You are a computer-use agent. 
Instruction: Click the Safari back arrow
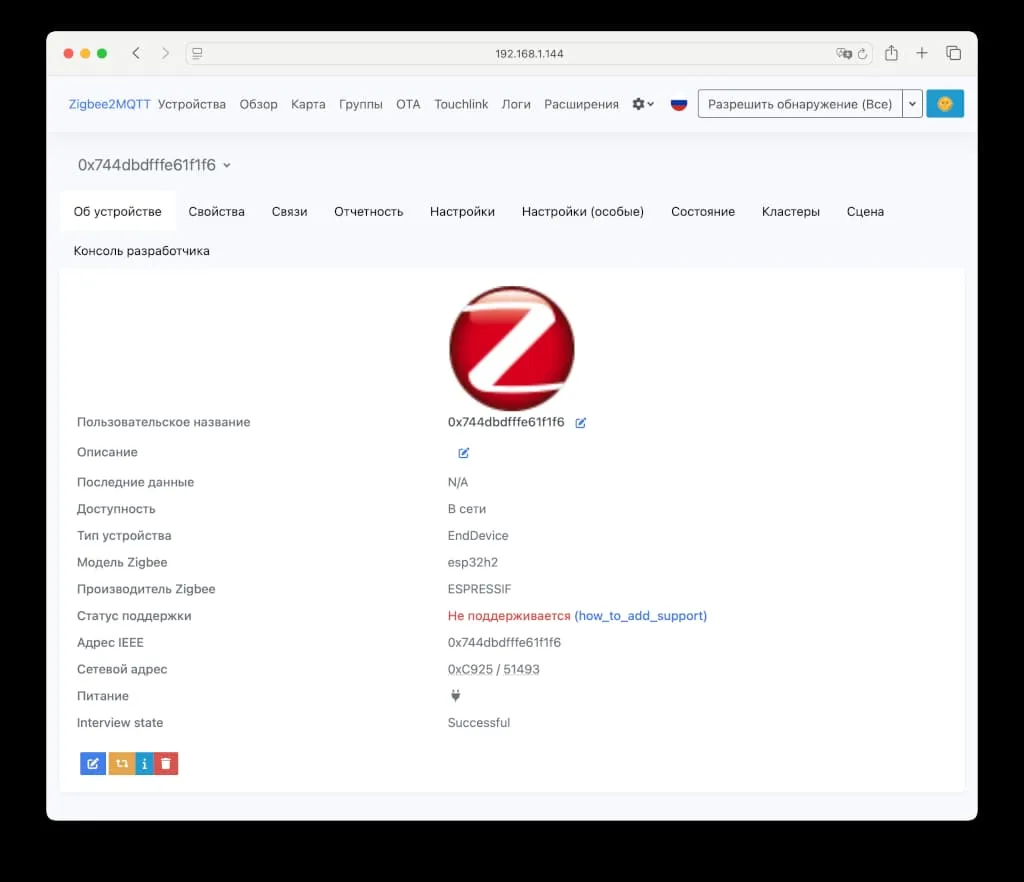pyautogui.click(x=136, y=53)
